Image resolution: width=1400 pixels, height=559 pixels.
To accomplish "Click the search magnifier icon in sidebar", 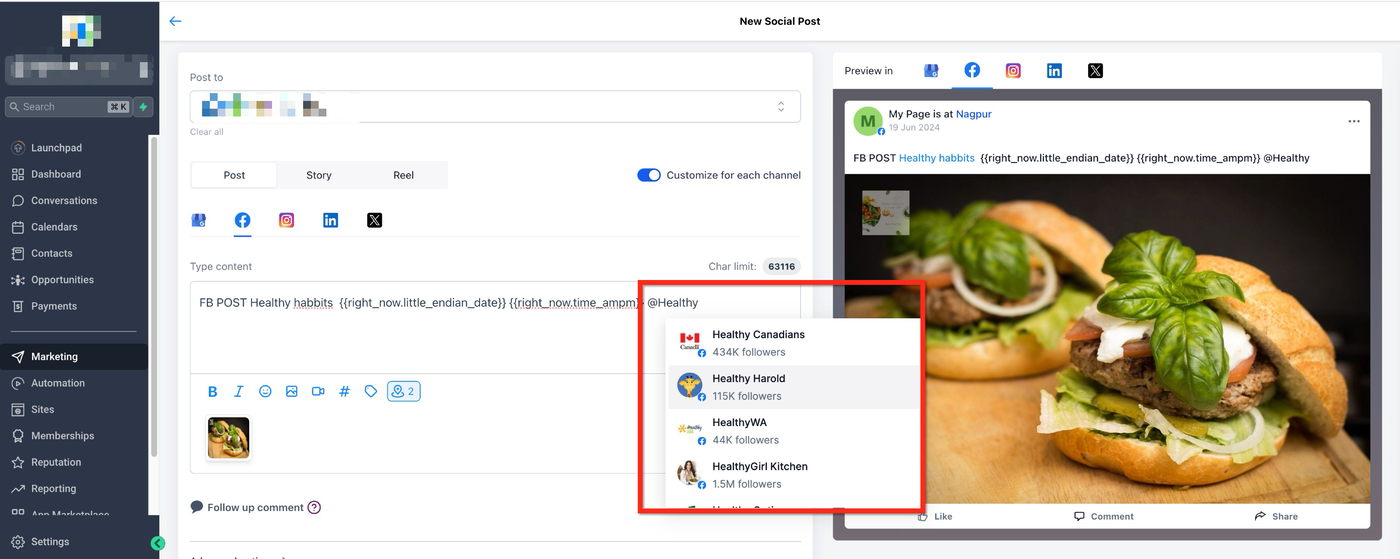I will 14,107.
